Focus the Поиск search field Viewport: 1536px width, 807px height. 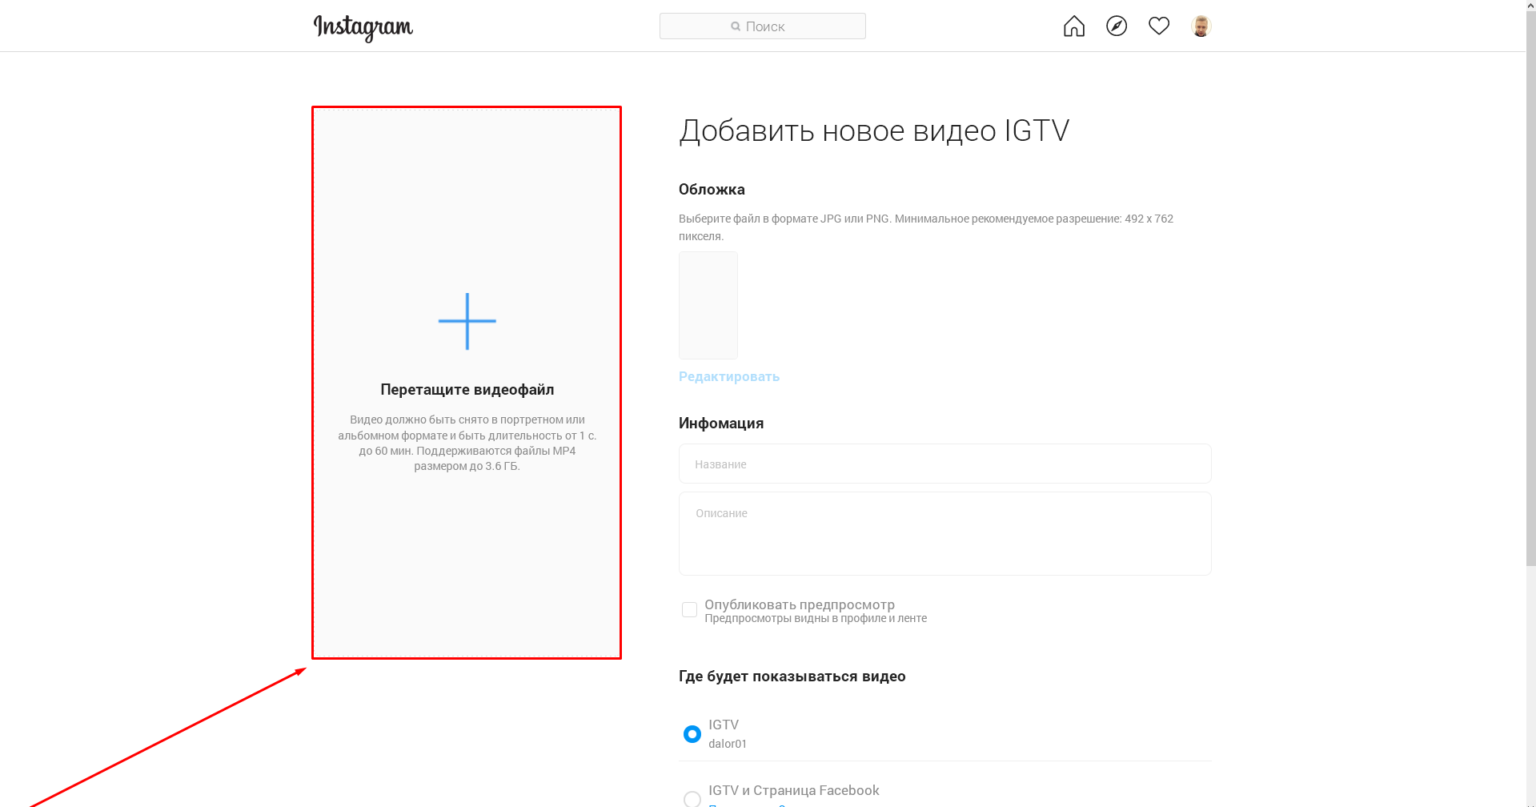tap(762, 26)
